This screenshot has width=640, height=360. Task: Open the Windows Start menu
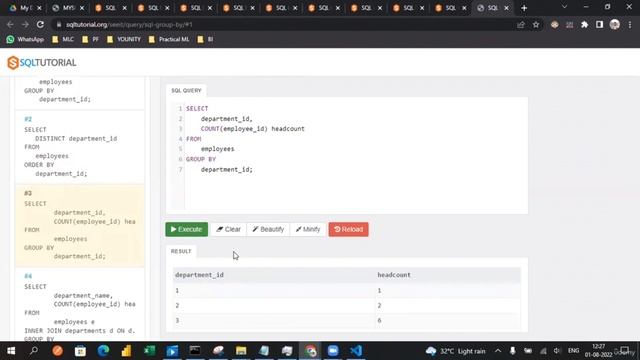tap(11, 351)
